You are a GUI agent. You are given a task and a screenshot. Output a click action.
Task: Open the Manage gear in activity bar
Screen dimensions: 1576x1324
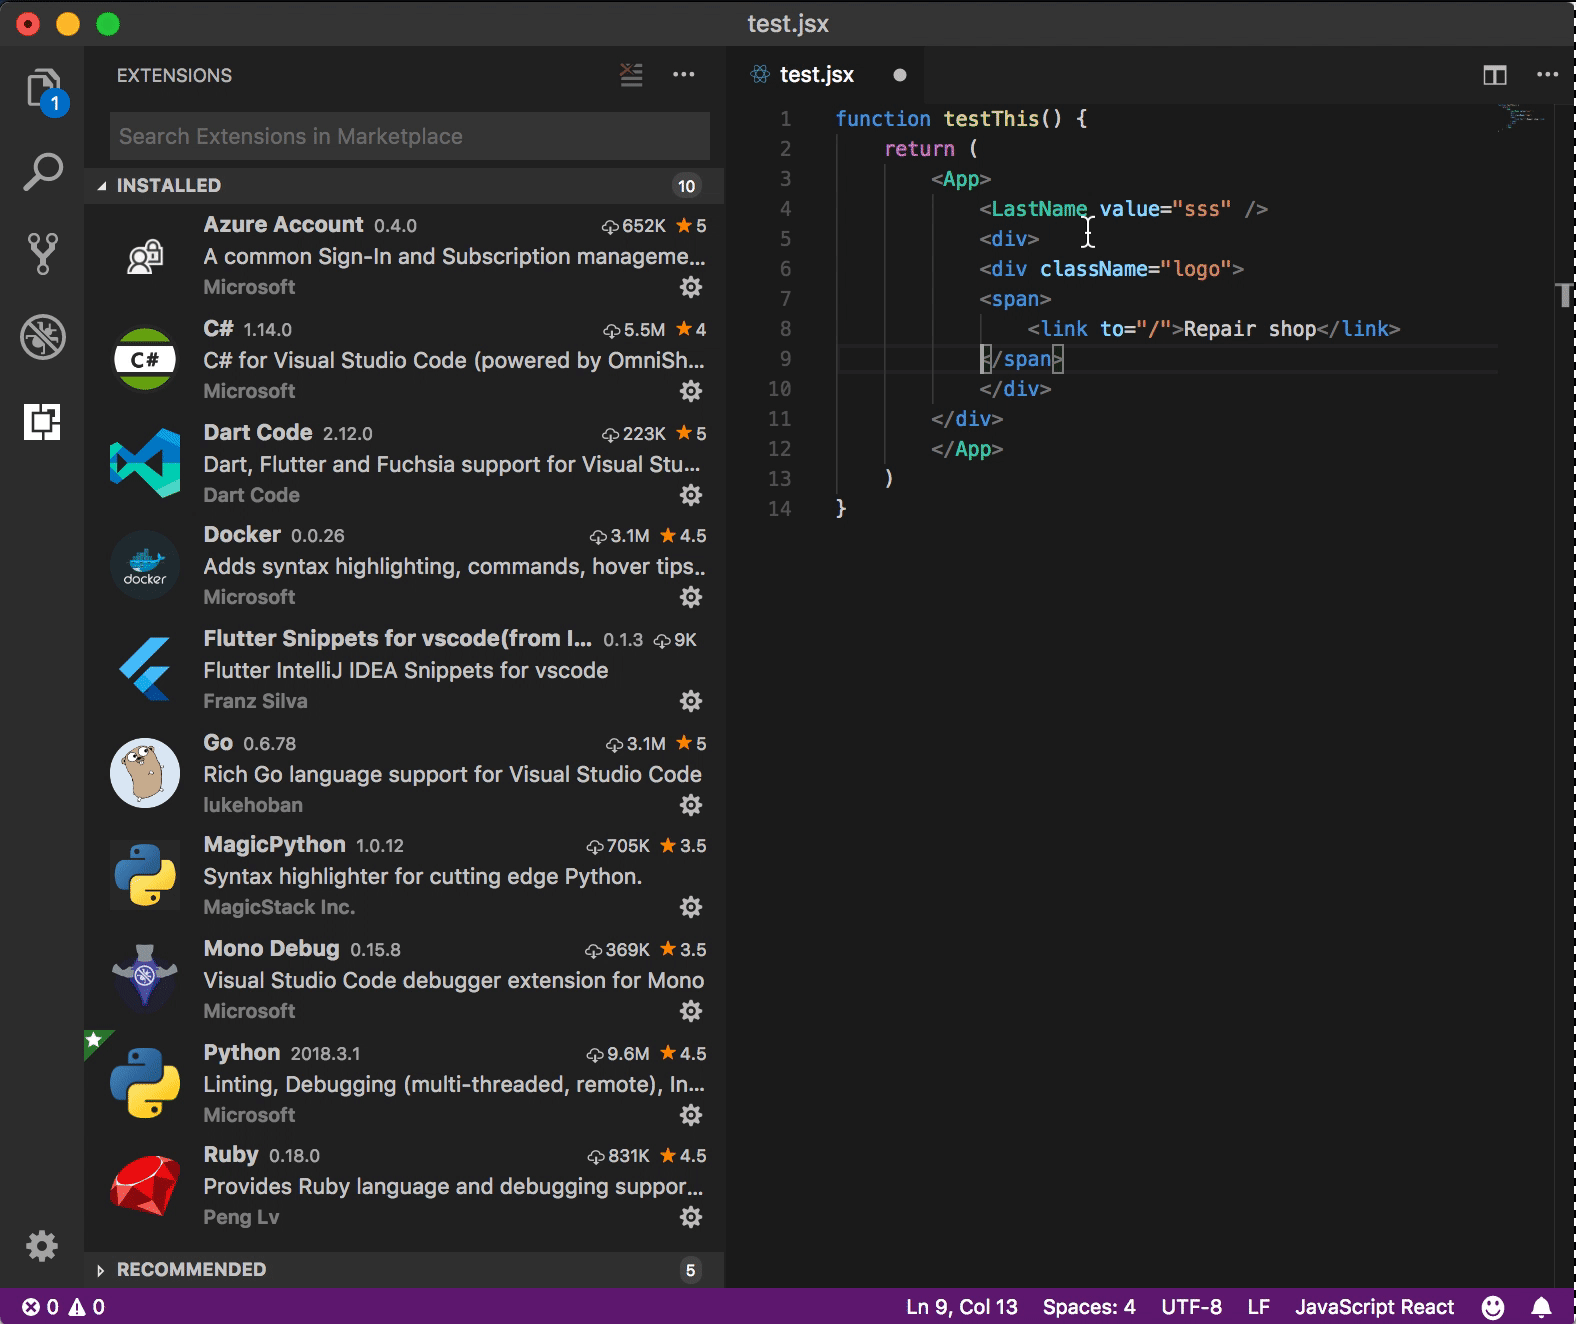pyautogui.click(x=42, y=1246)
